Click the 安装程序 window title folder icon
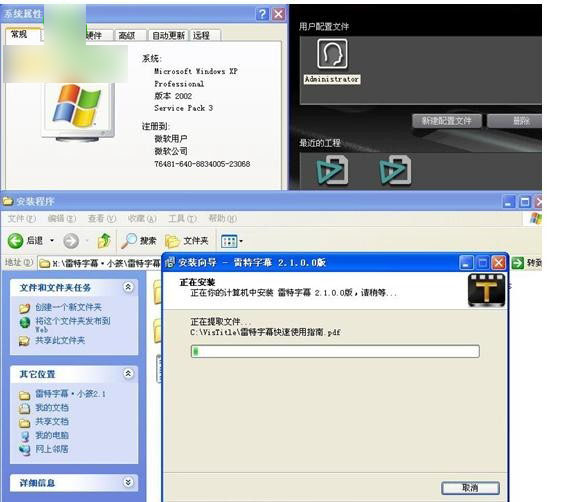 [x=7, y=201]
